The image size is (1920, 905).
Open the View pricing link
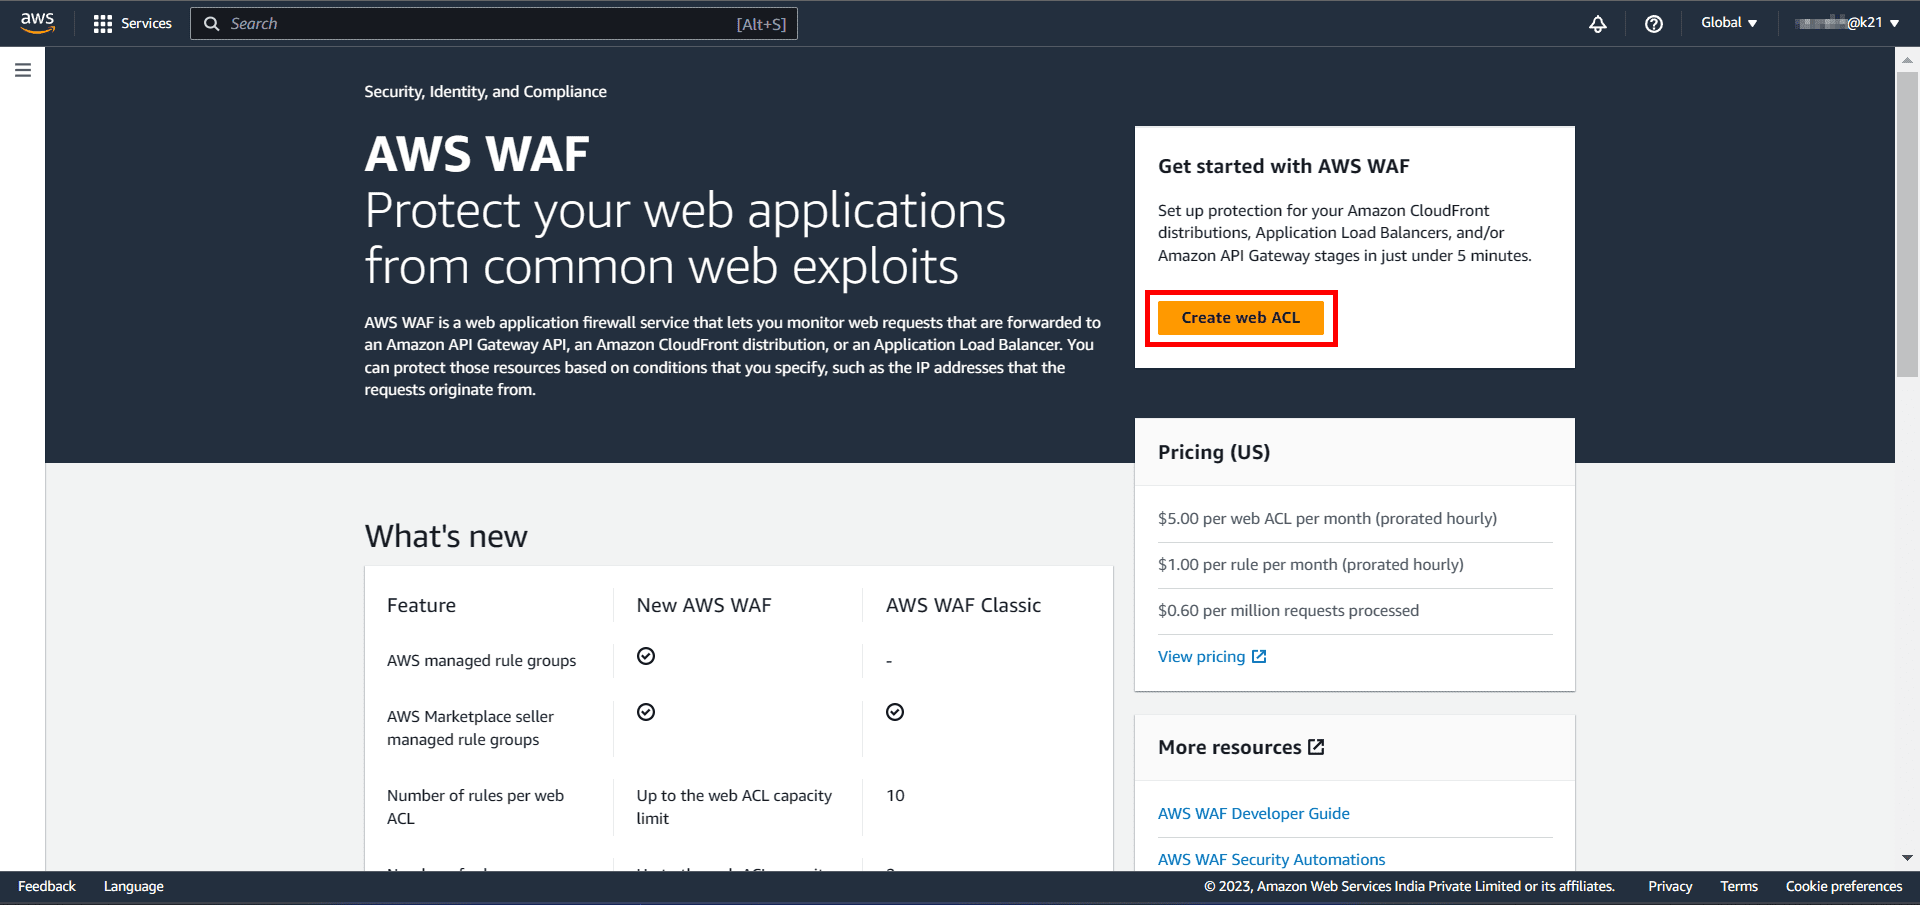(x=1201, y=656)
